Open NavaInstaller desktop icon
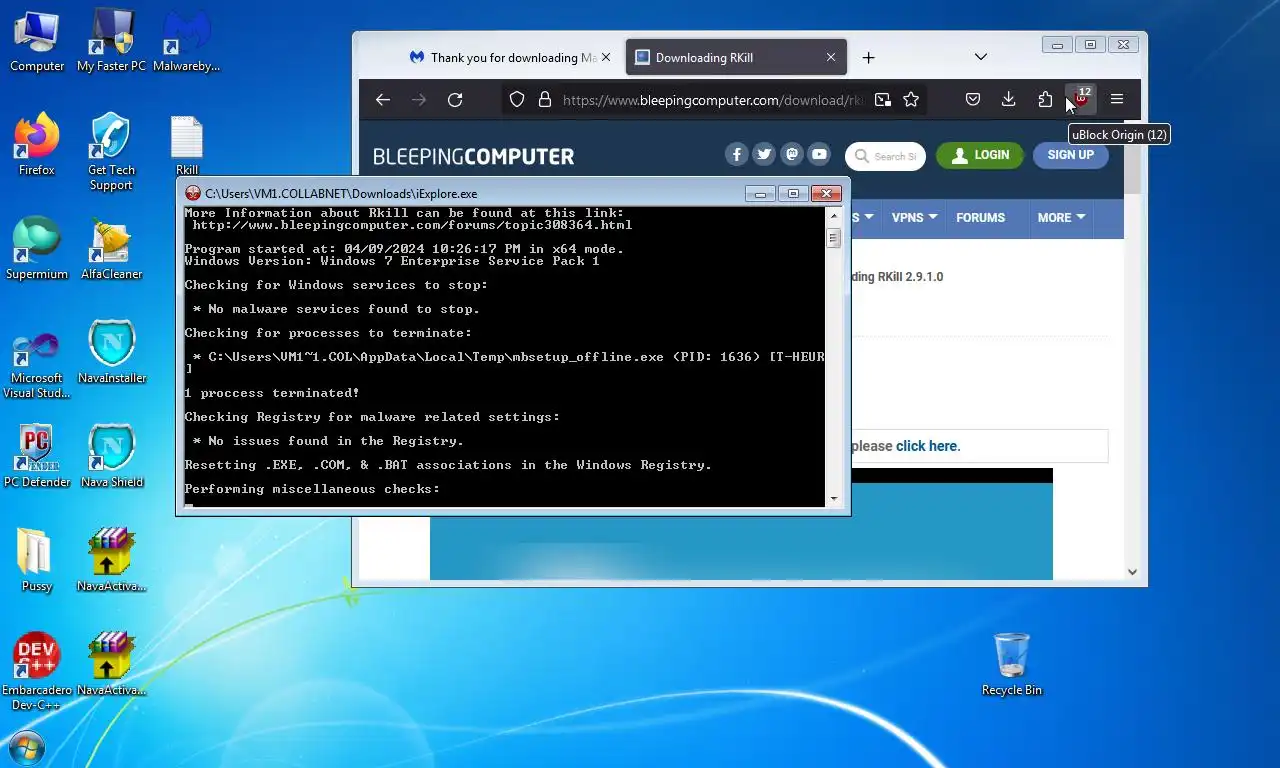This screenshot has height=768, width=1280. tap(111, 352)
